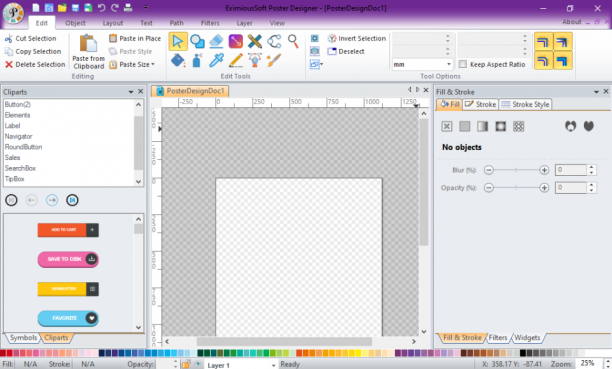The image size is (612, 369).
Task: Click Paste in Place
Action: pyautogui.click(x=135, y=38)
